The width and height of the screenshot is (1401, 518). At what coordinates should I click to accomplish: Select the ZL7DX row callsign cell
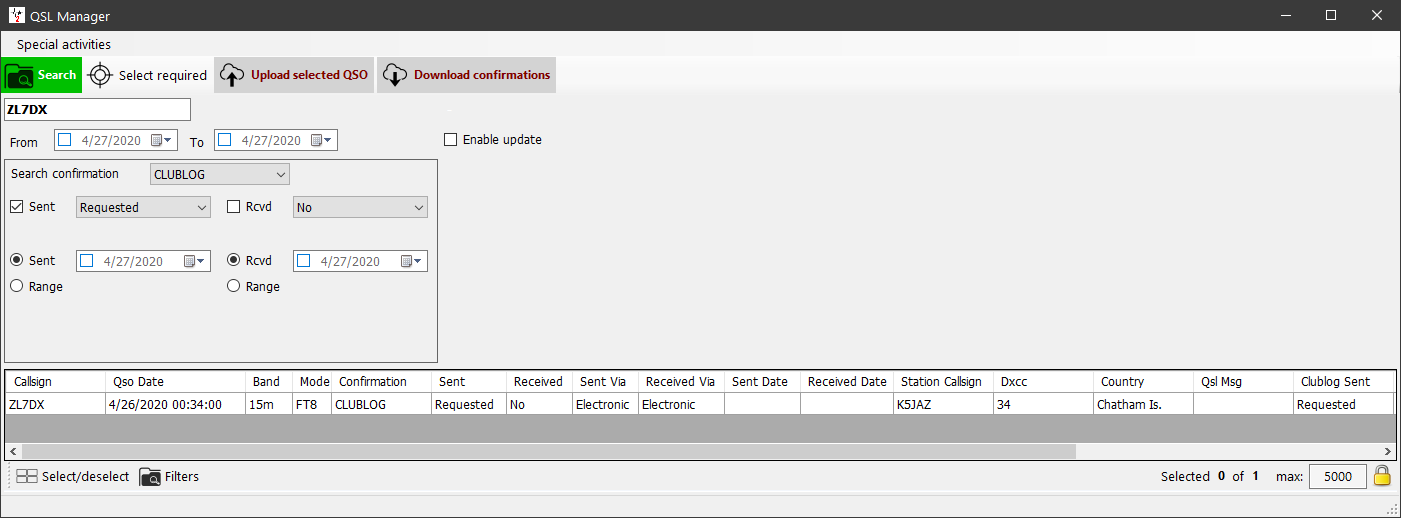tap(55, 404)
